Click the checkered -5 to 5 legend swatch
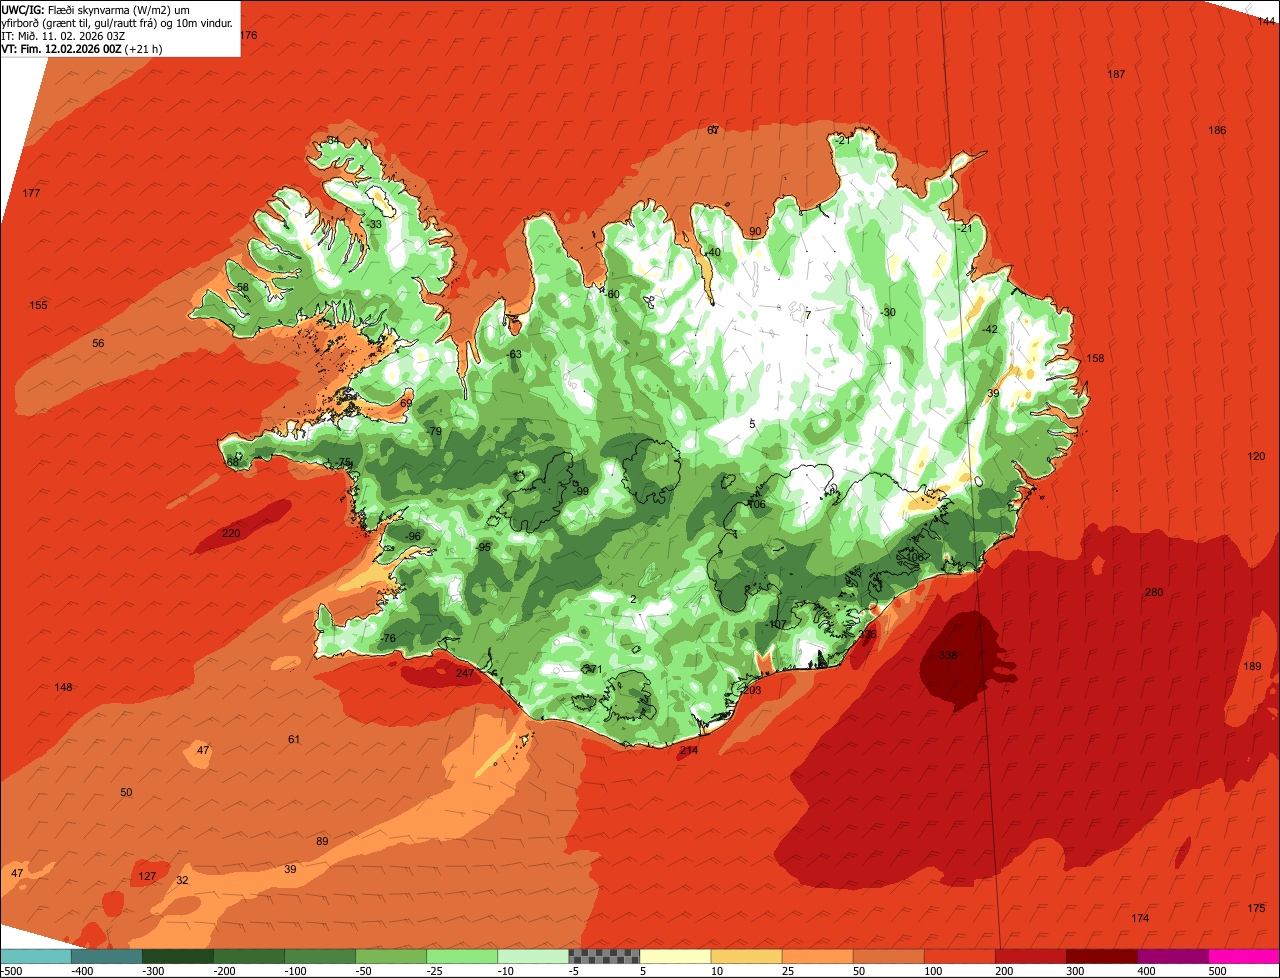Image resolution: width=1280 pixels, height=978 pixels. click(604, 955)
